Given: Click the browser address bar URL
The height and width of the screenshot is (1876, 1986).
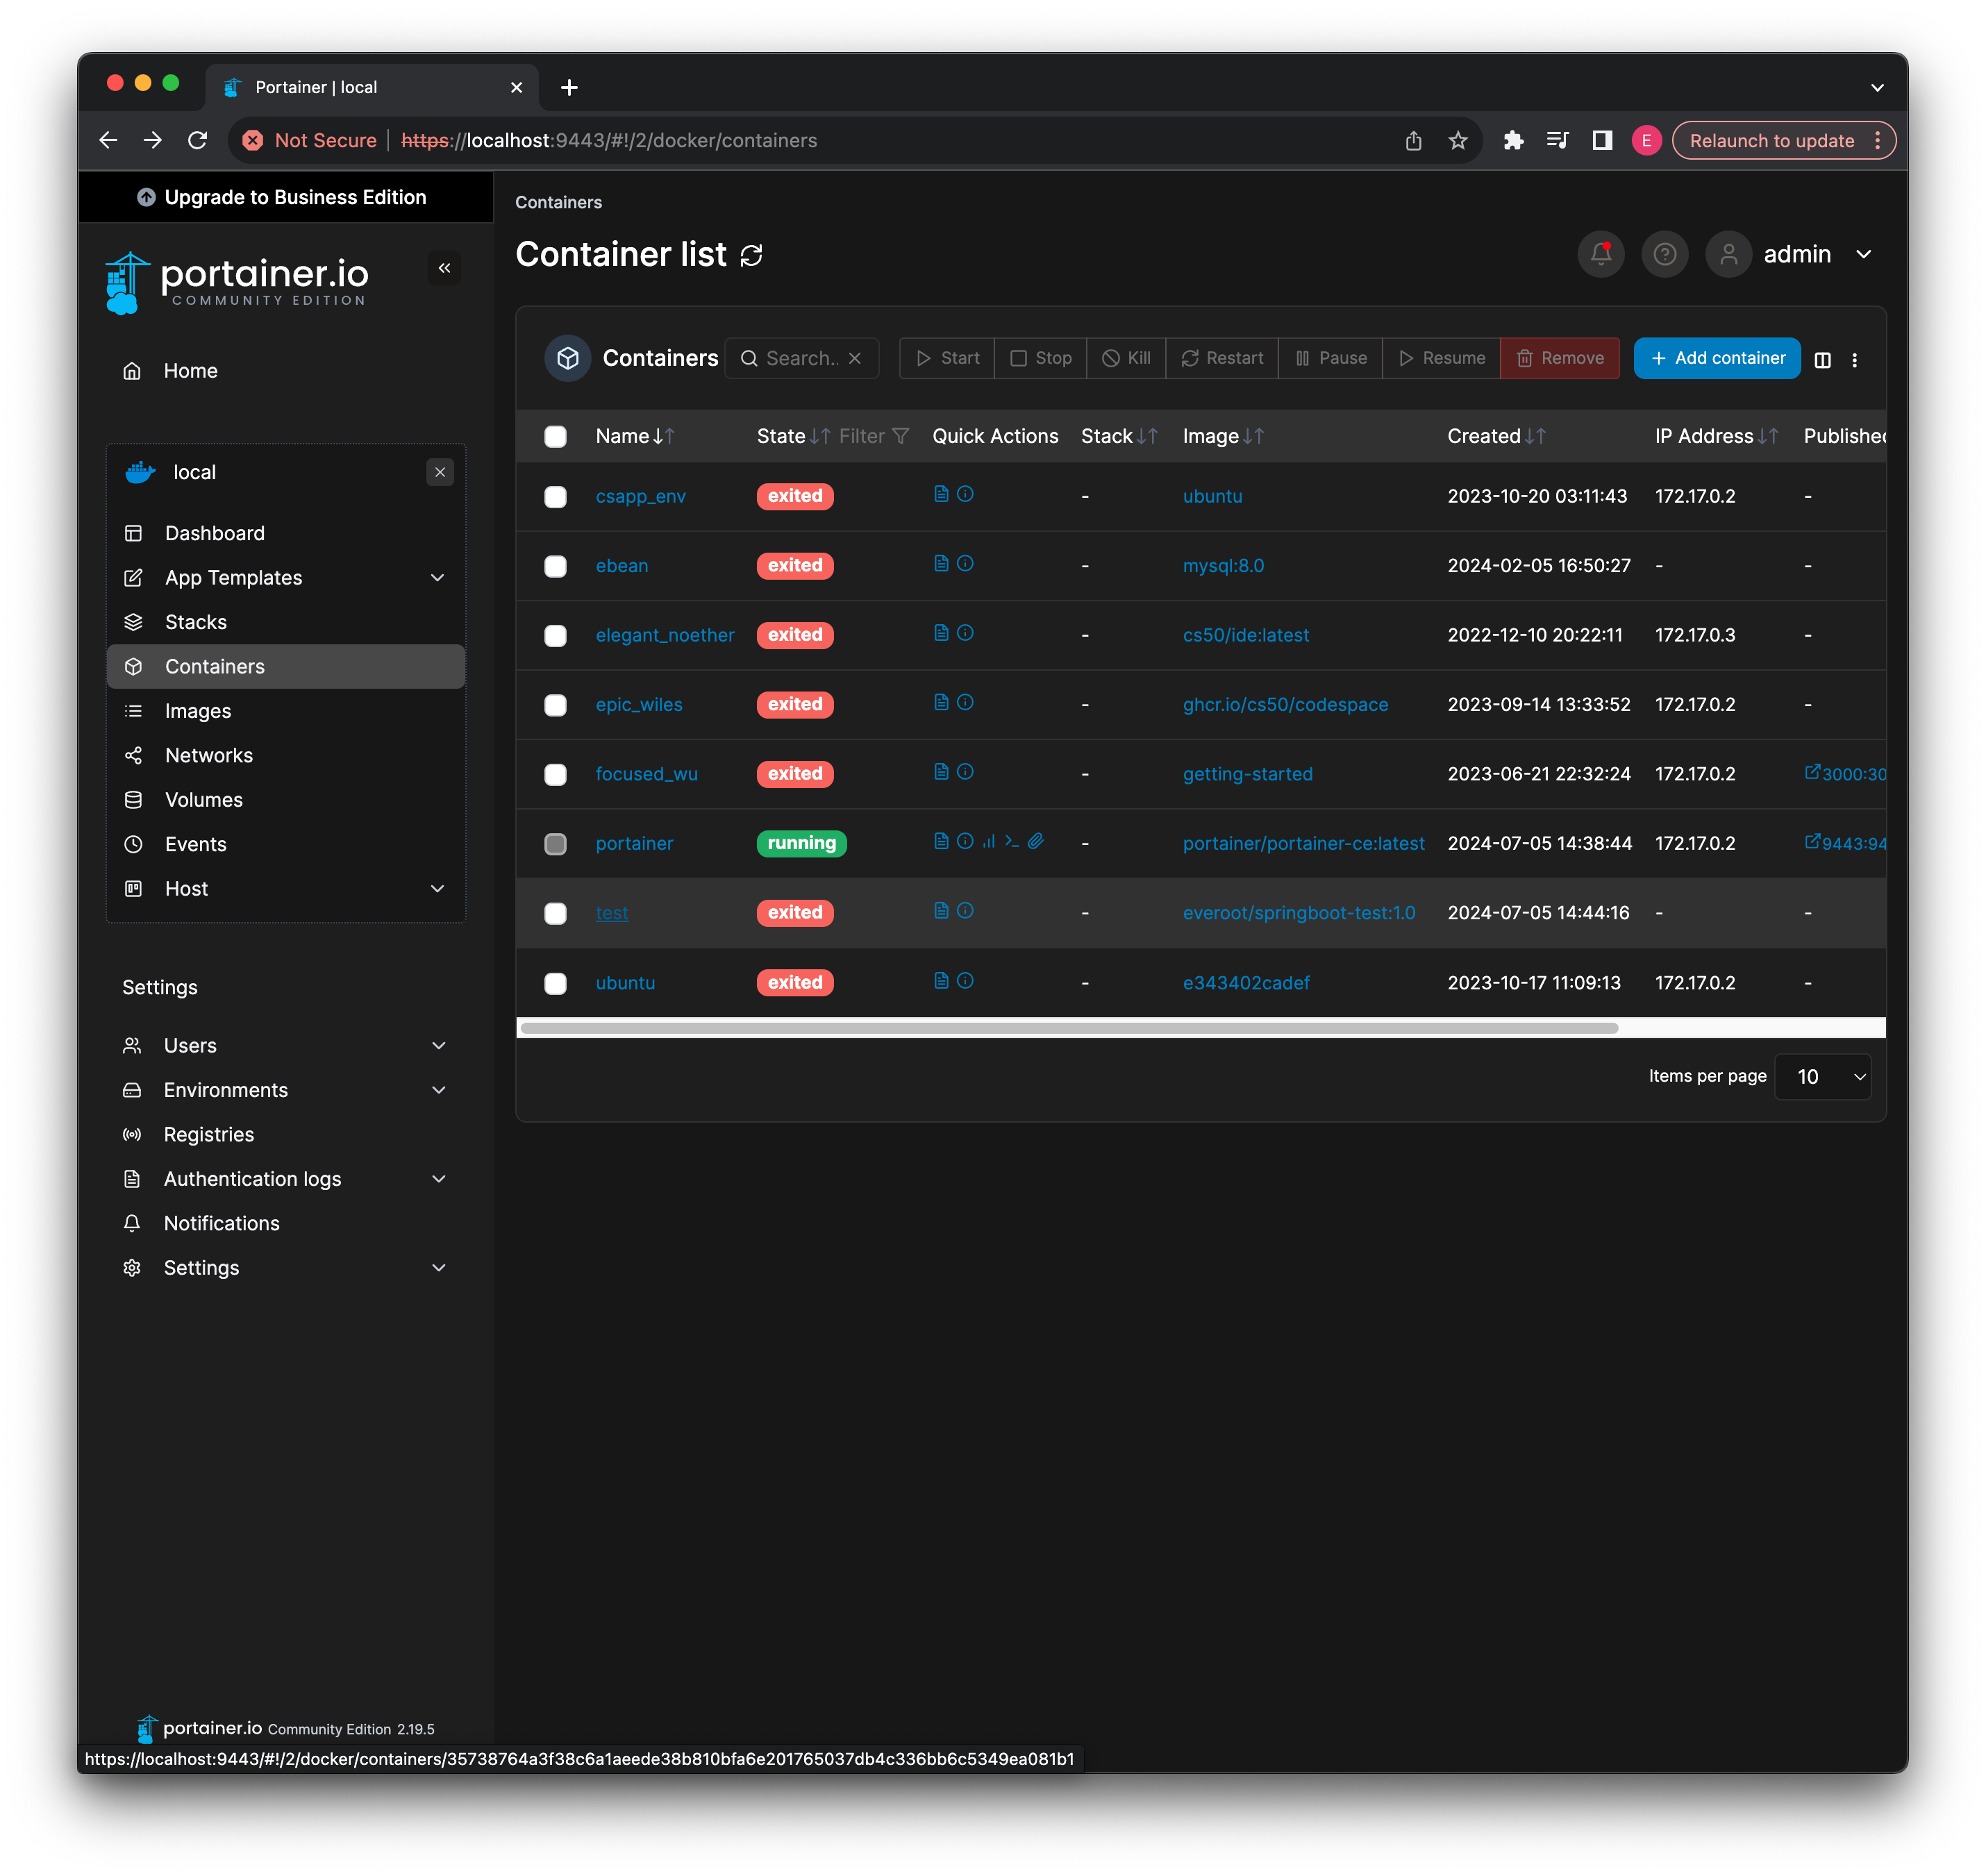Looking at the screenshot, I should pos(609,141).
